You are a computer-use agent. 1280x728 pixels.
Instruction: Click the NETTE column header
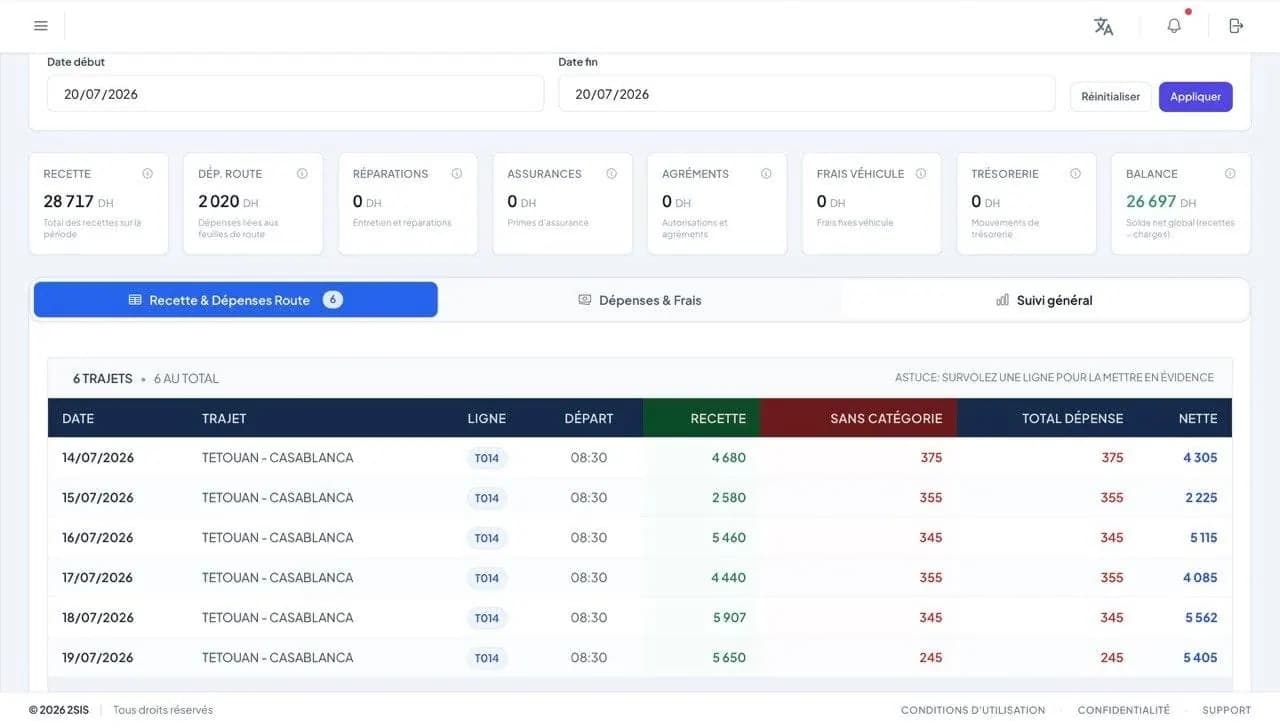(1198, 419)
